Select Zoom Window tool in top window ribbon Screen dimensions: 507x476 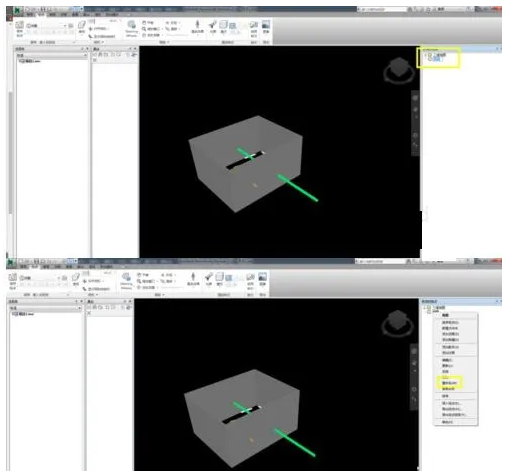click(152, 29)
